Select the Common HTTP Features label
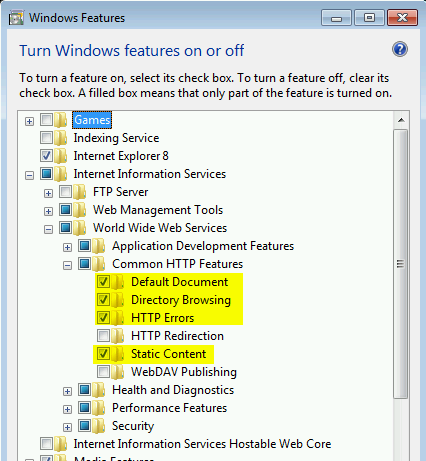Viewport: 426px width, 461px height. click(x=177, y=264)
